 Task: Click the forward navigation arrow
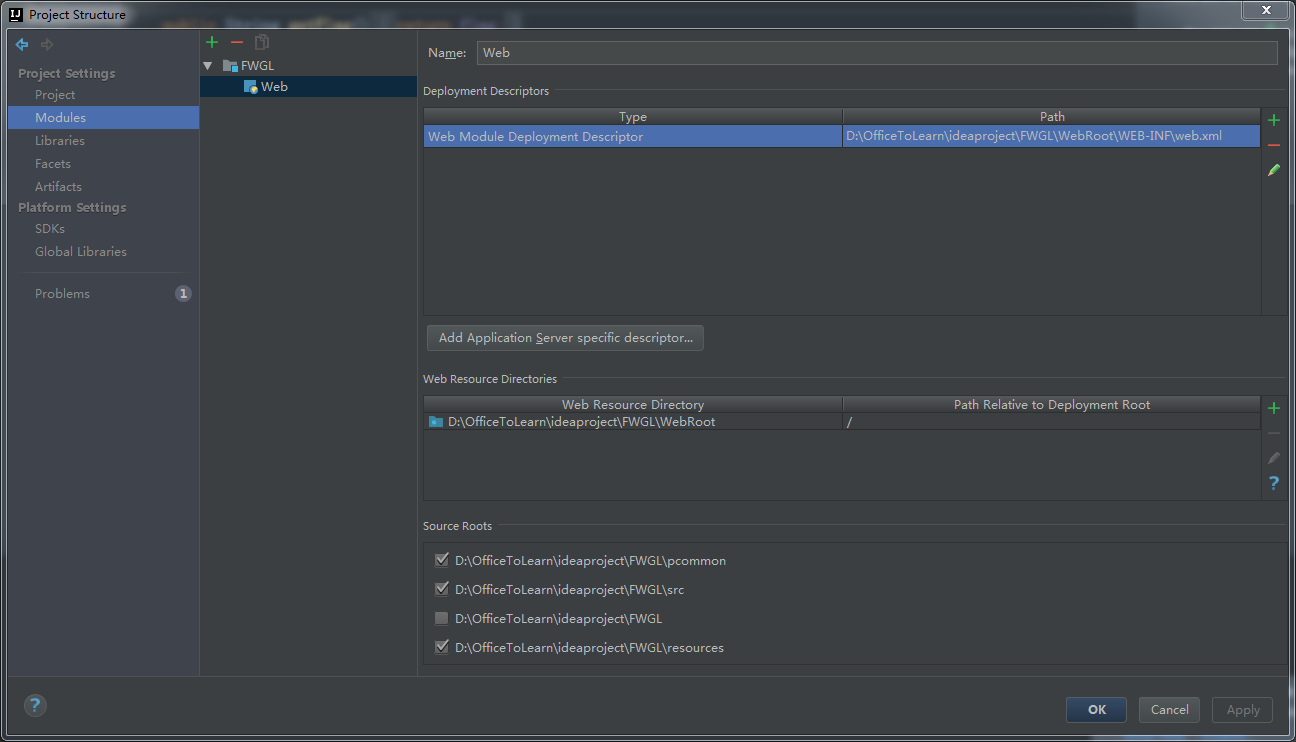click(x=47, y=45)
